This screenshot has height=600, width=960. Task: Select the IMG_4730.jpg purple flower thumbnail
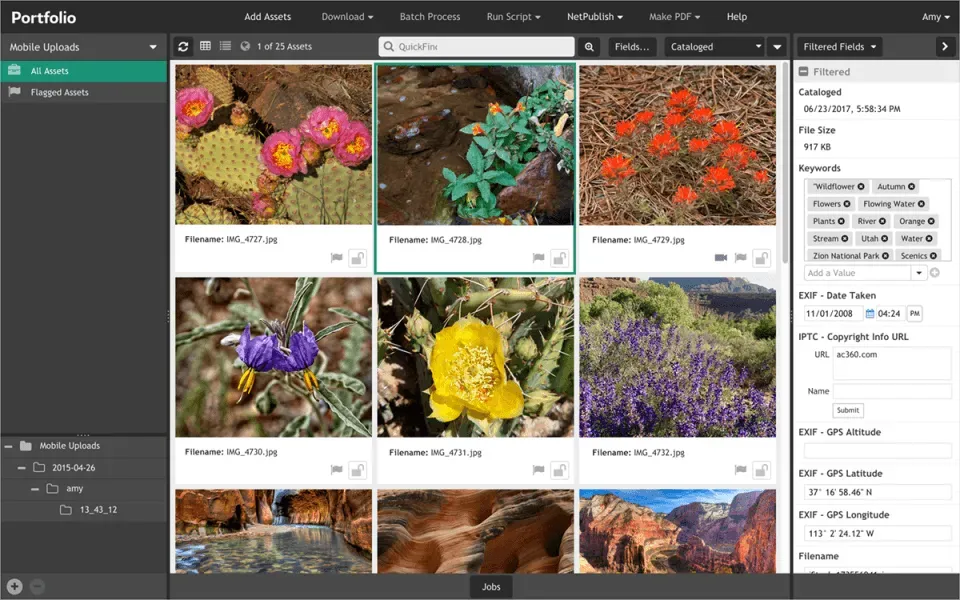[273, 357]
